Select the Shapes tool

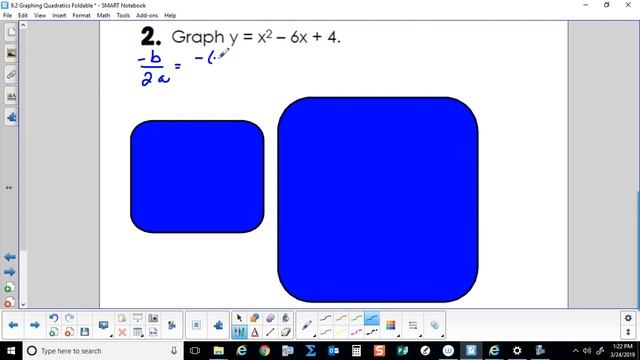coord(255,318)
